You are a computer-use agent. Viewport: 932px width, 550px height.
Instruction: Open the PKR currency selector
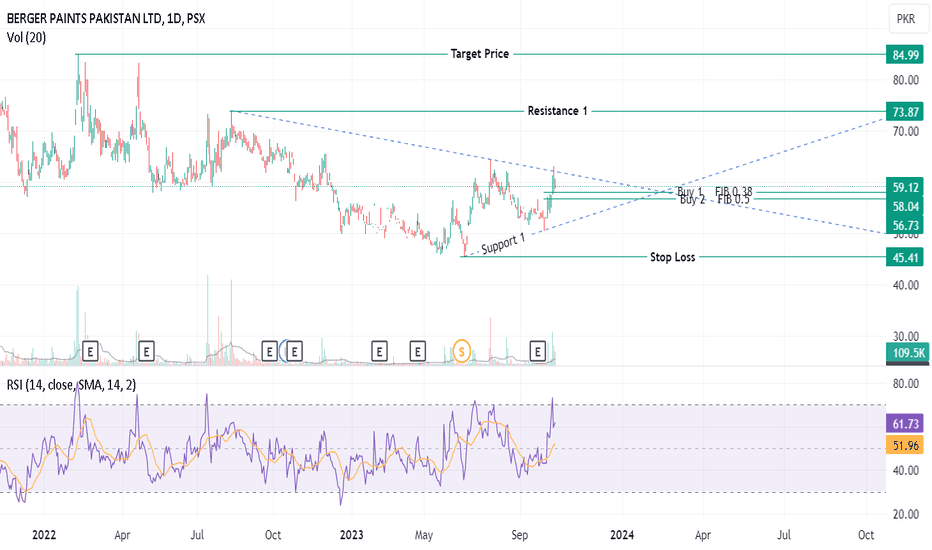click(x=906, y=19)
